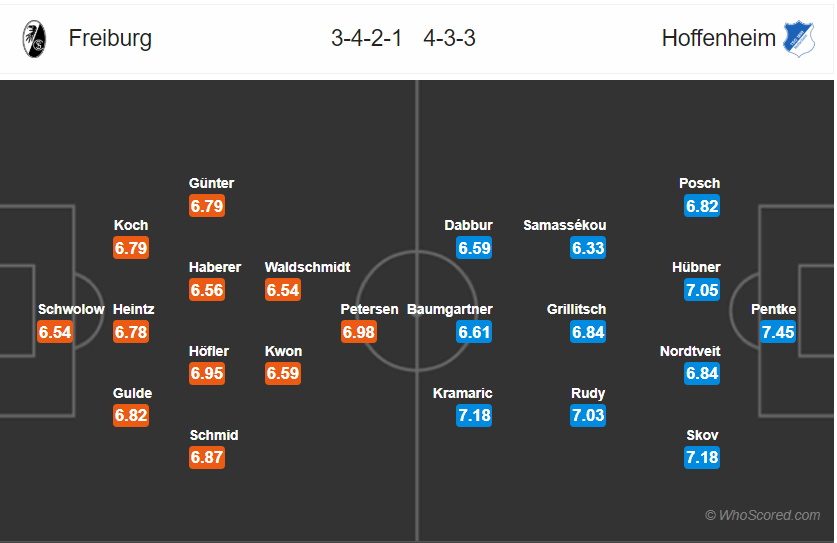Click the player name Baumgartner

coord(449,309)
